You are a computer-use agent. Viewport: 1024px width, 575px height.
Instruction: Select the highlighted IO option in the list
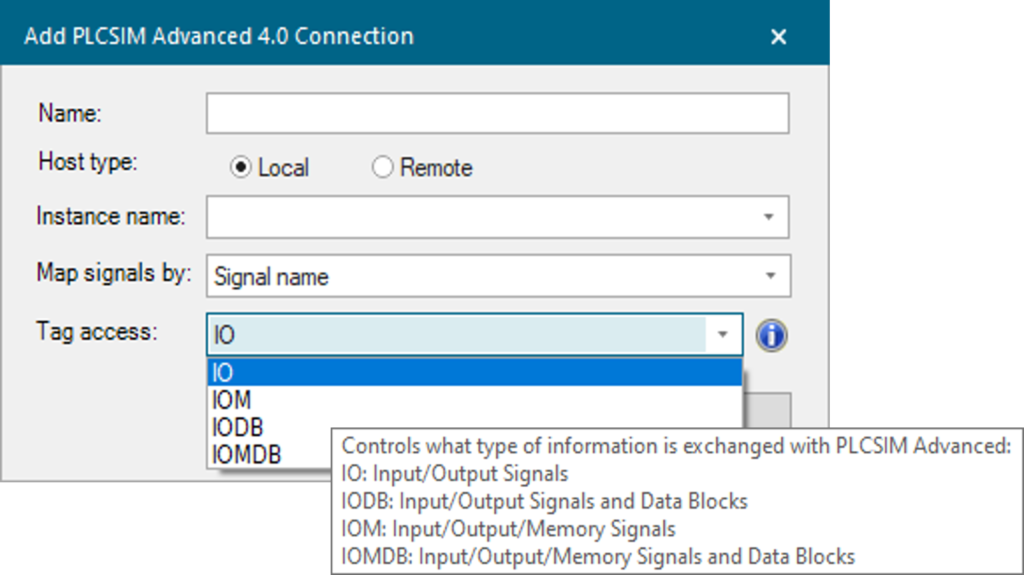coord(475,372)
